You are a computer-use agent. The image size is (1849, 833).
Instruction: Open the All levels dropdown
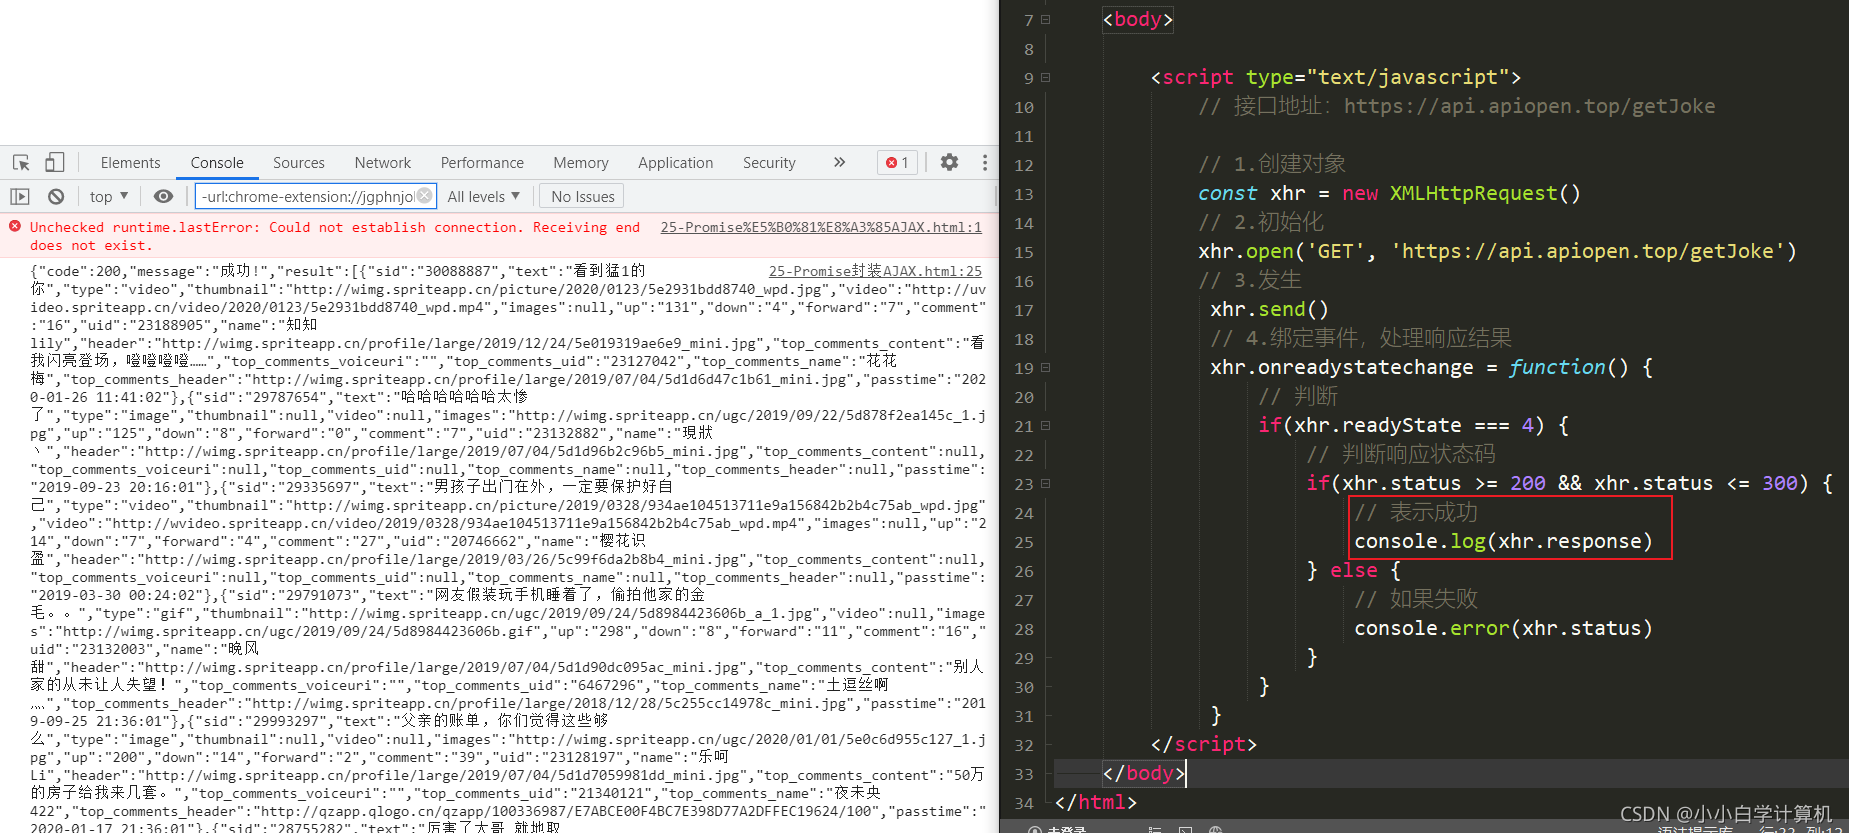pyautogui.click(x=484, y=197)
